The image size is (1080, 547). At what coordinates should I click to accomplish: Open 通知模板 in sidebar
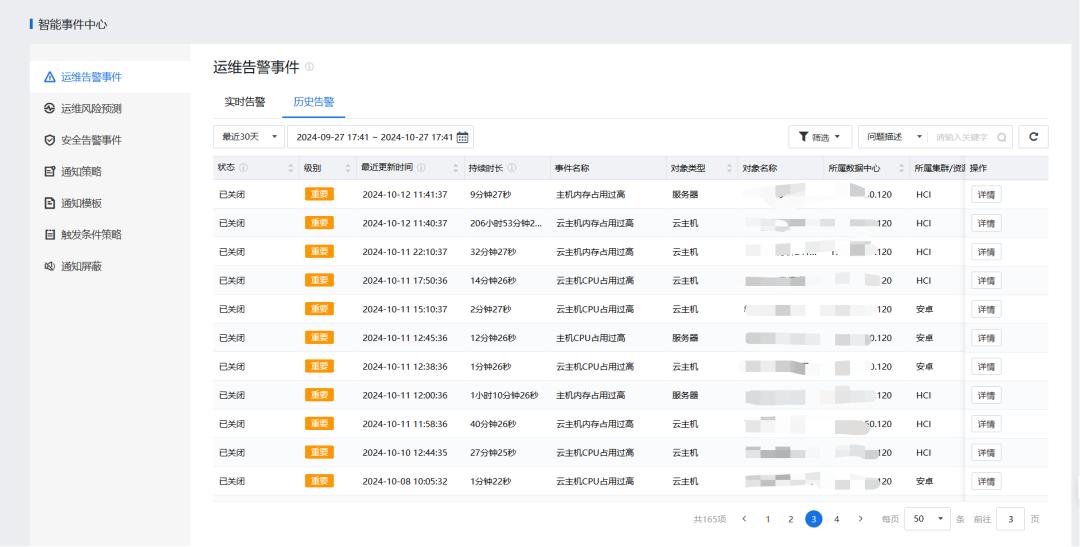(x=110, y=203)
